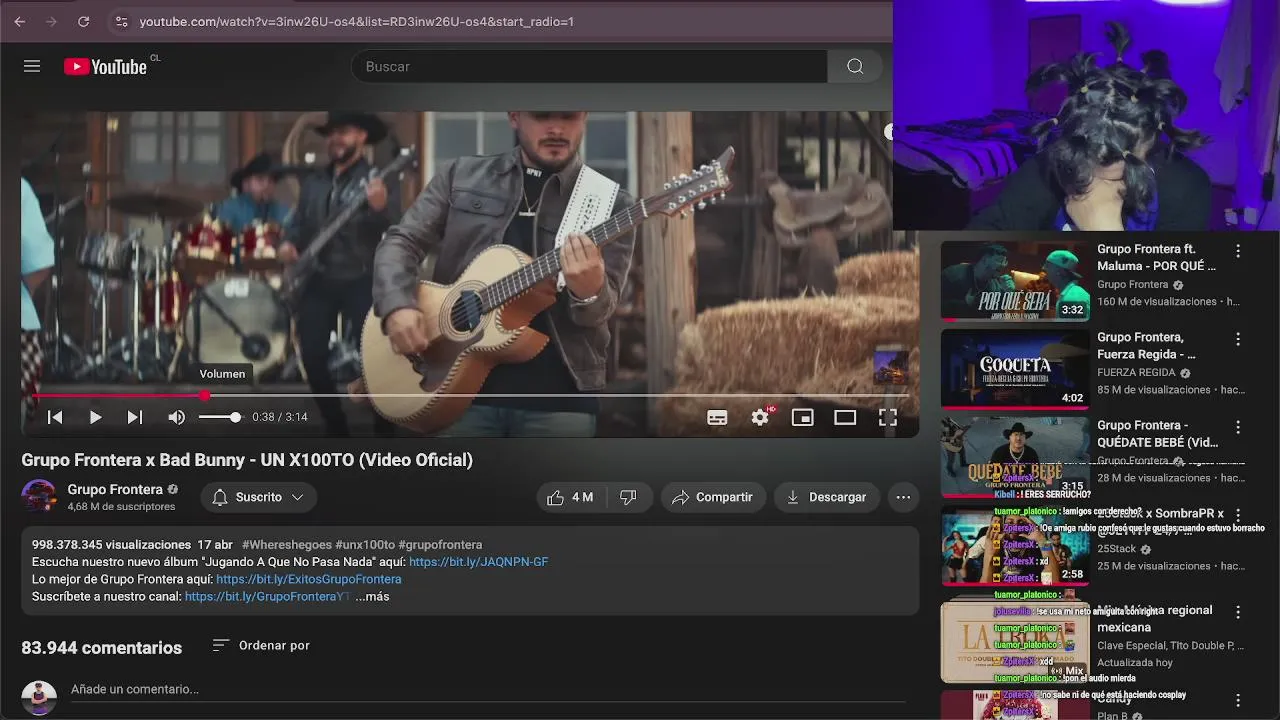This screenshot has width=1280, height=720.
Task: Like the video with thumbs up
Action: point(570,497)
